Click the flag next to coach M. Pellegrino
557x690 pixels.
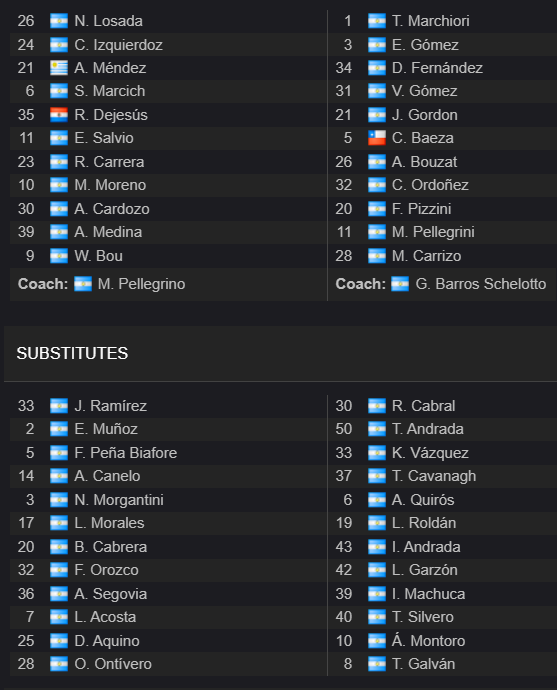[83, 284]
